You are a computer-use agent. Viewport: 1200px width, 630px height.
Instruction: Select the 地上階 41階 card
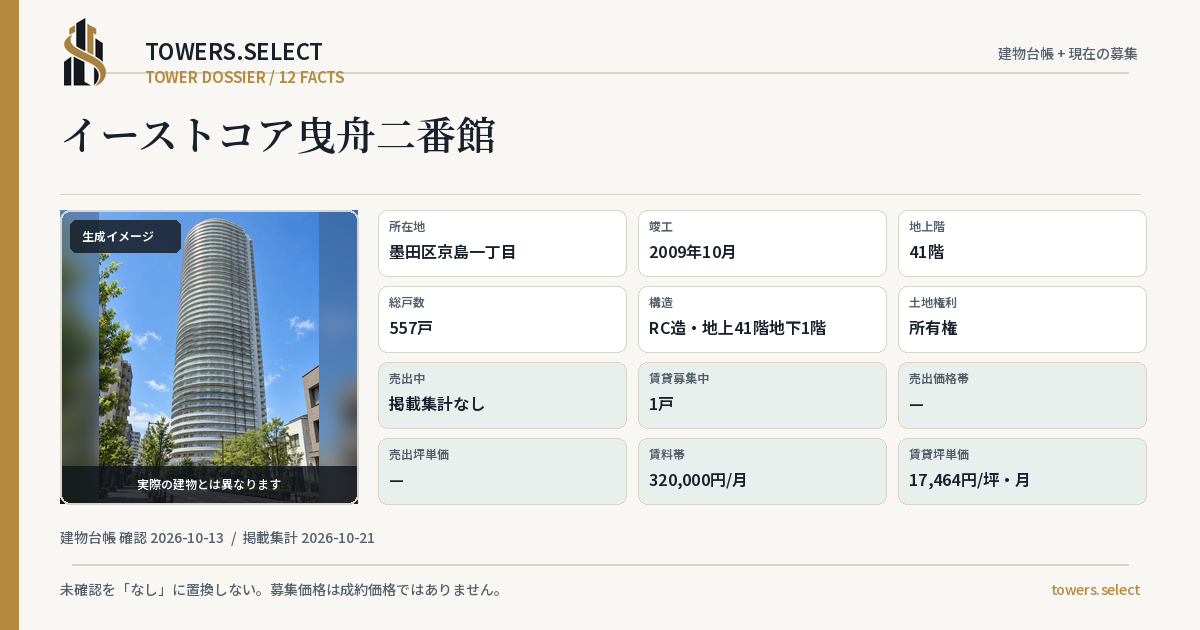coord(1022,243)
